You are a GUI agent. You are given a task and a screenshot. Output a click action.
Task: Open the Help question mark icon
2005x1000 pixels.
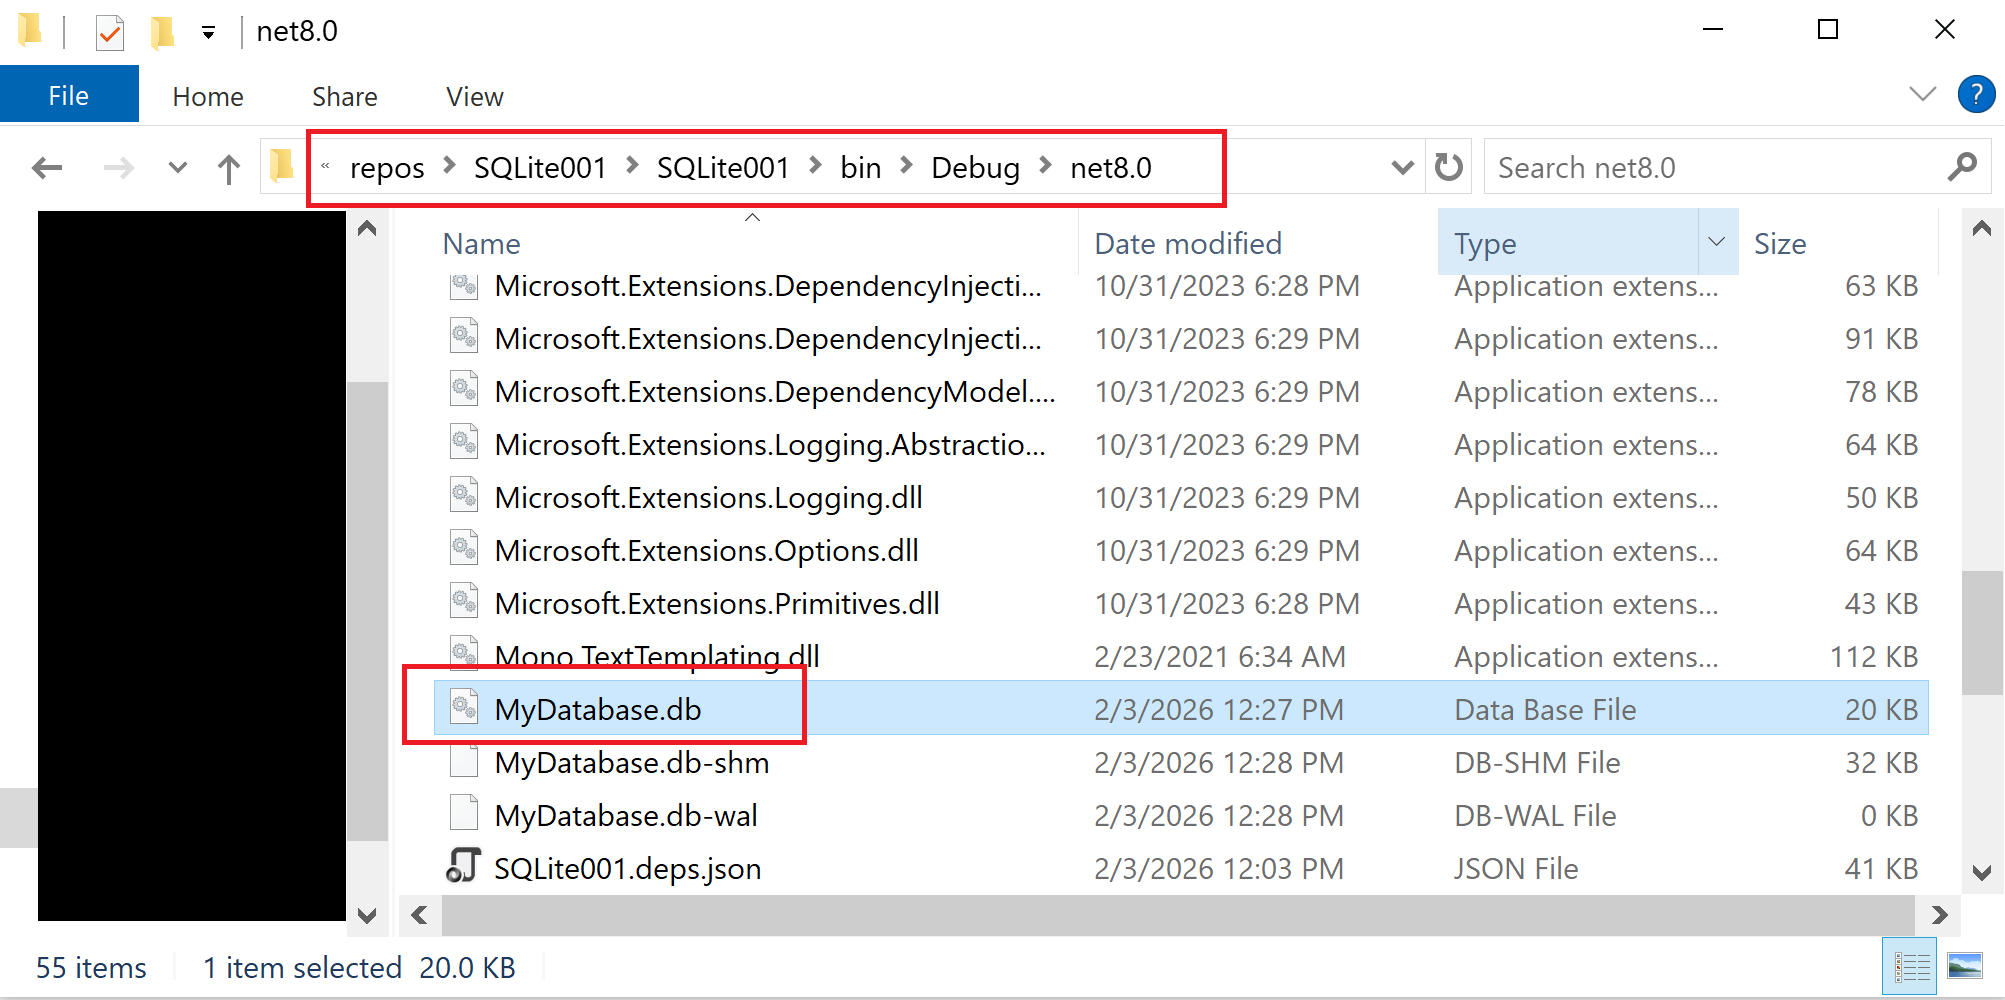coord(1976,95)
